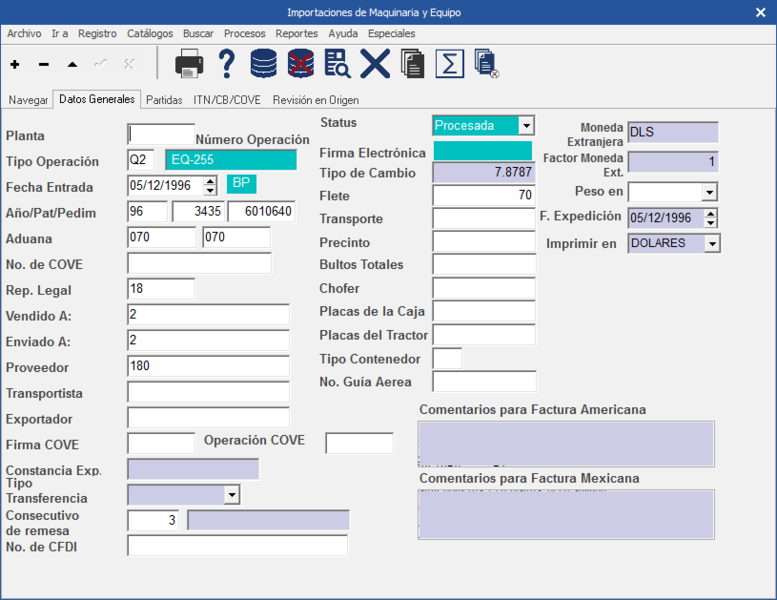Click the greyed checkmark save icon

101,64
